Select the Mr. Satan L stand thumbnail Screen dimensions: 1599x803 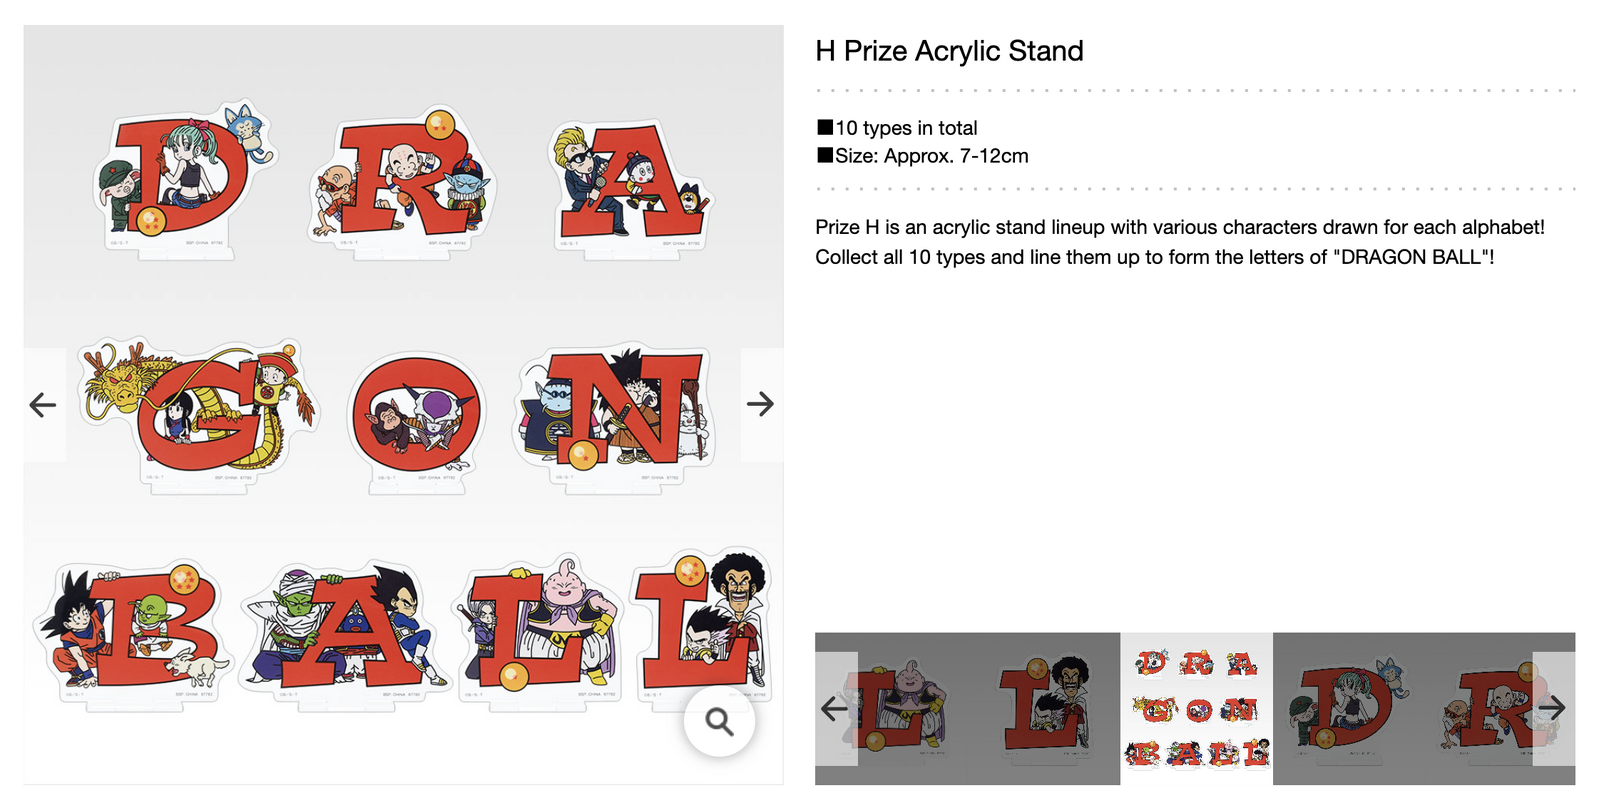[1045, 708]
